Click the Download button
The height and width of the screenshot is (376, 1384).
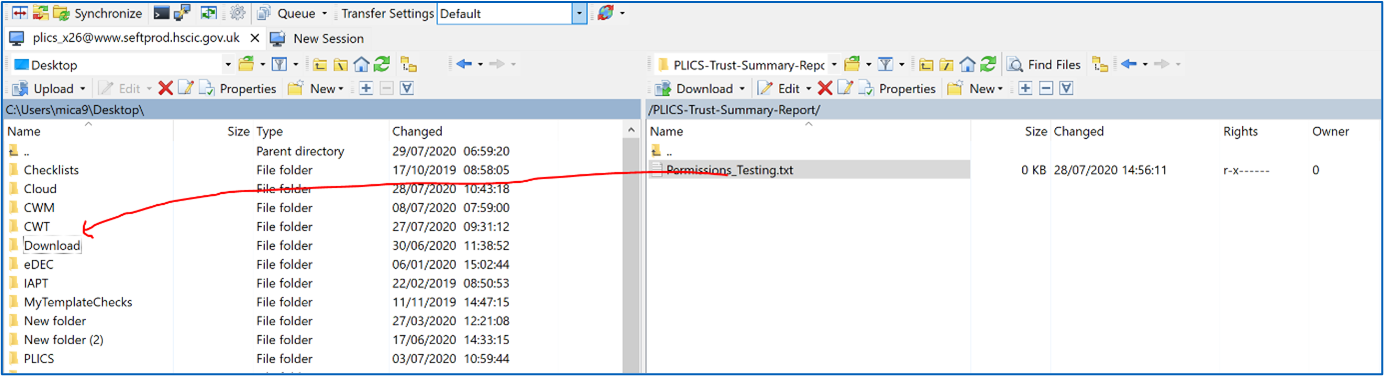click(695, 89)
